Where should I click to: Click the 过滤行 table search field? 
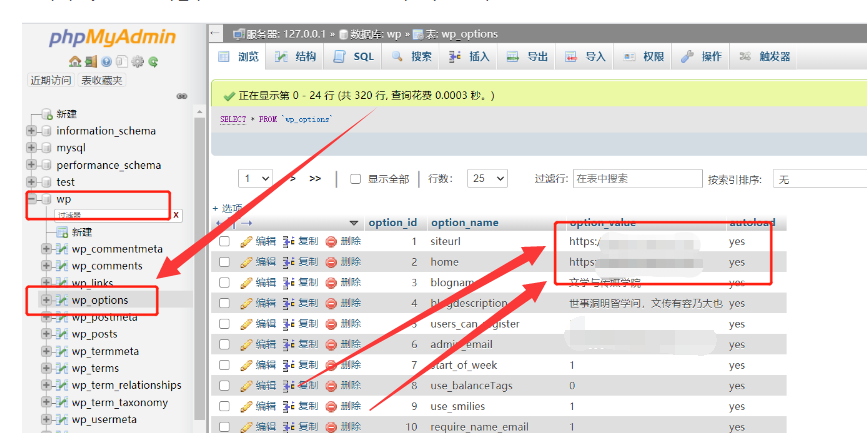point(638,179)
